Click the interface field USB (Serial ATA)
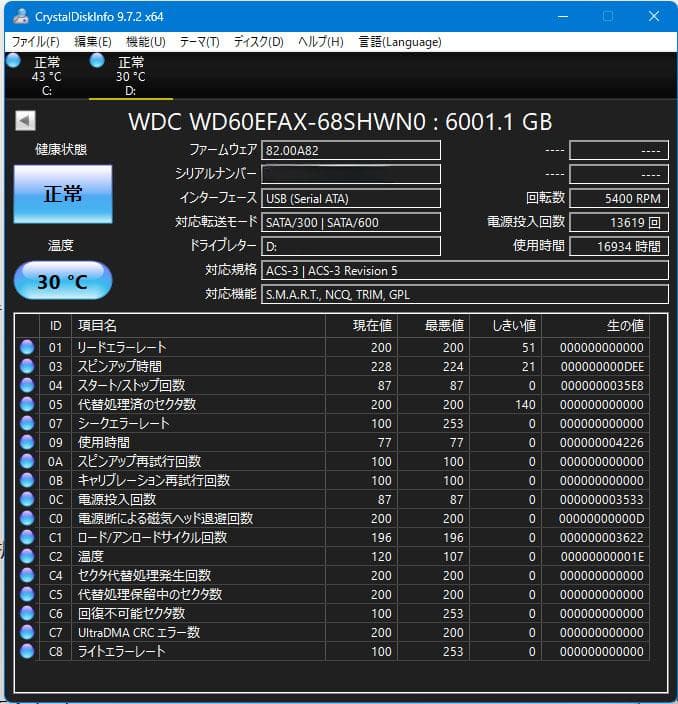 pos(351,198)
